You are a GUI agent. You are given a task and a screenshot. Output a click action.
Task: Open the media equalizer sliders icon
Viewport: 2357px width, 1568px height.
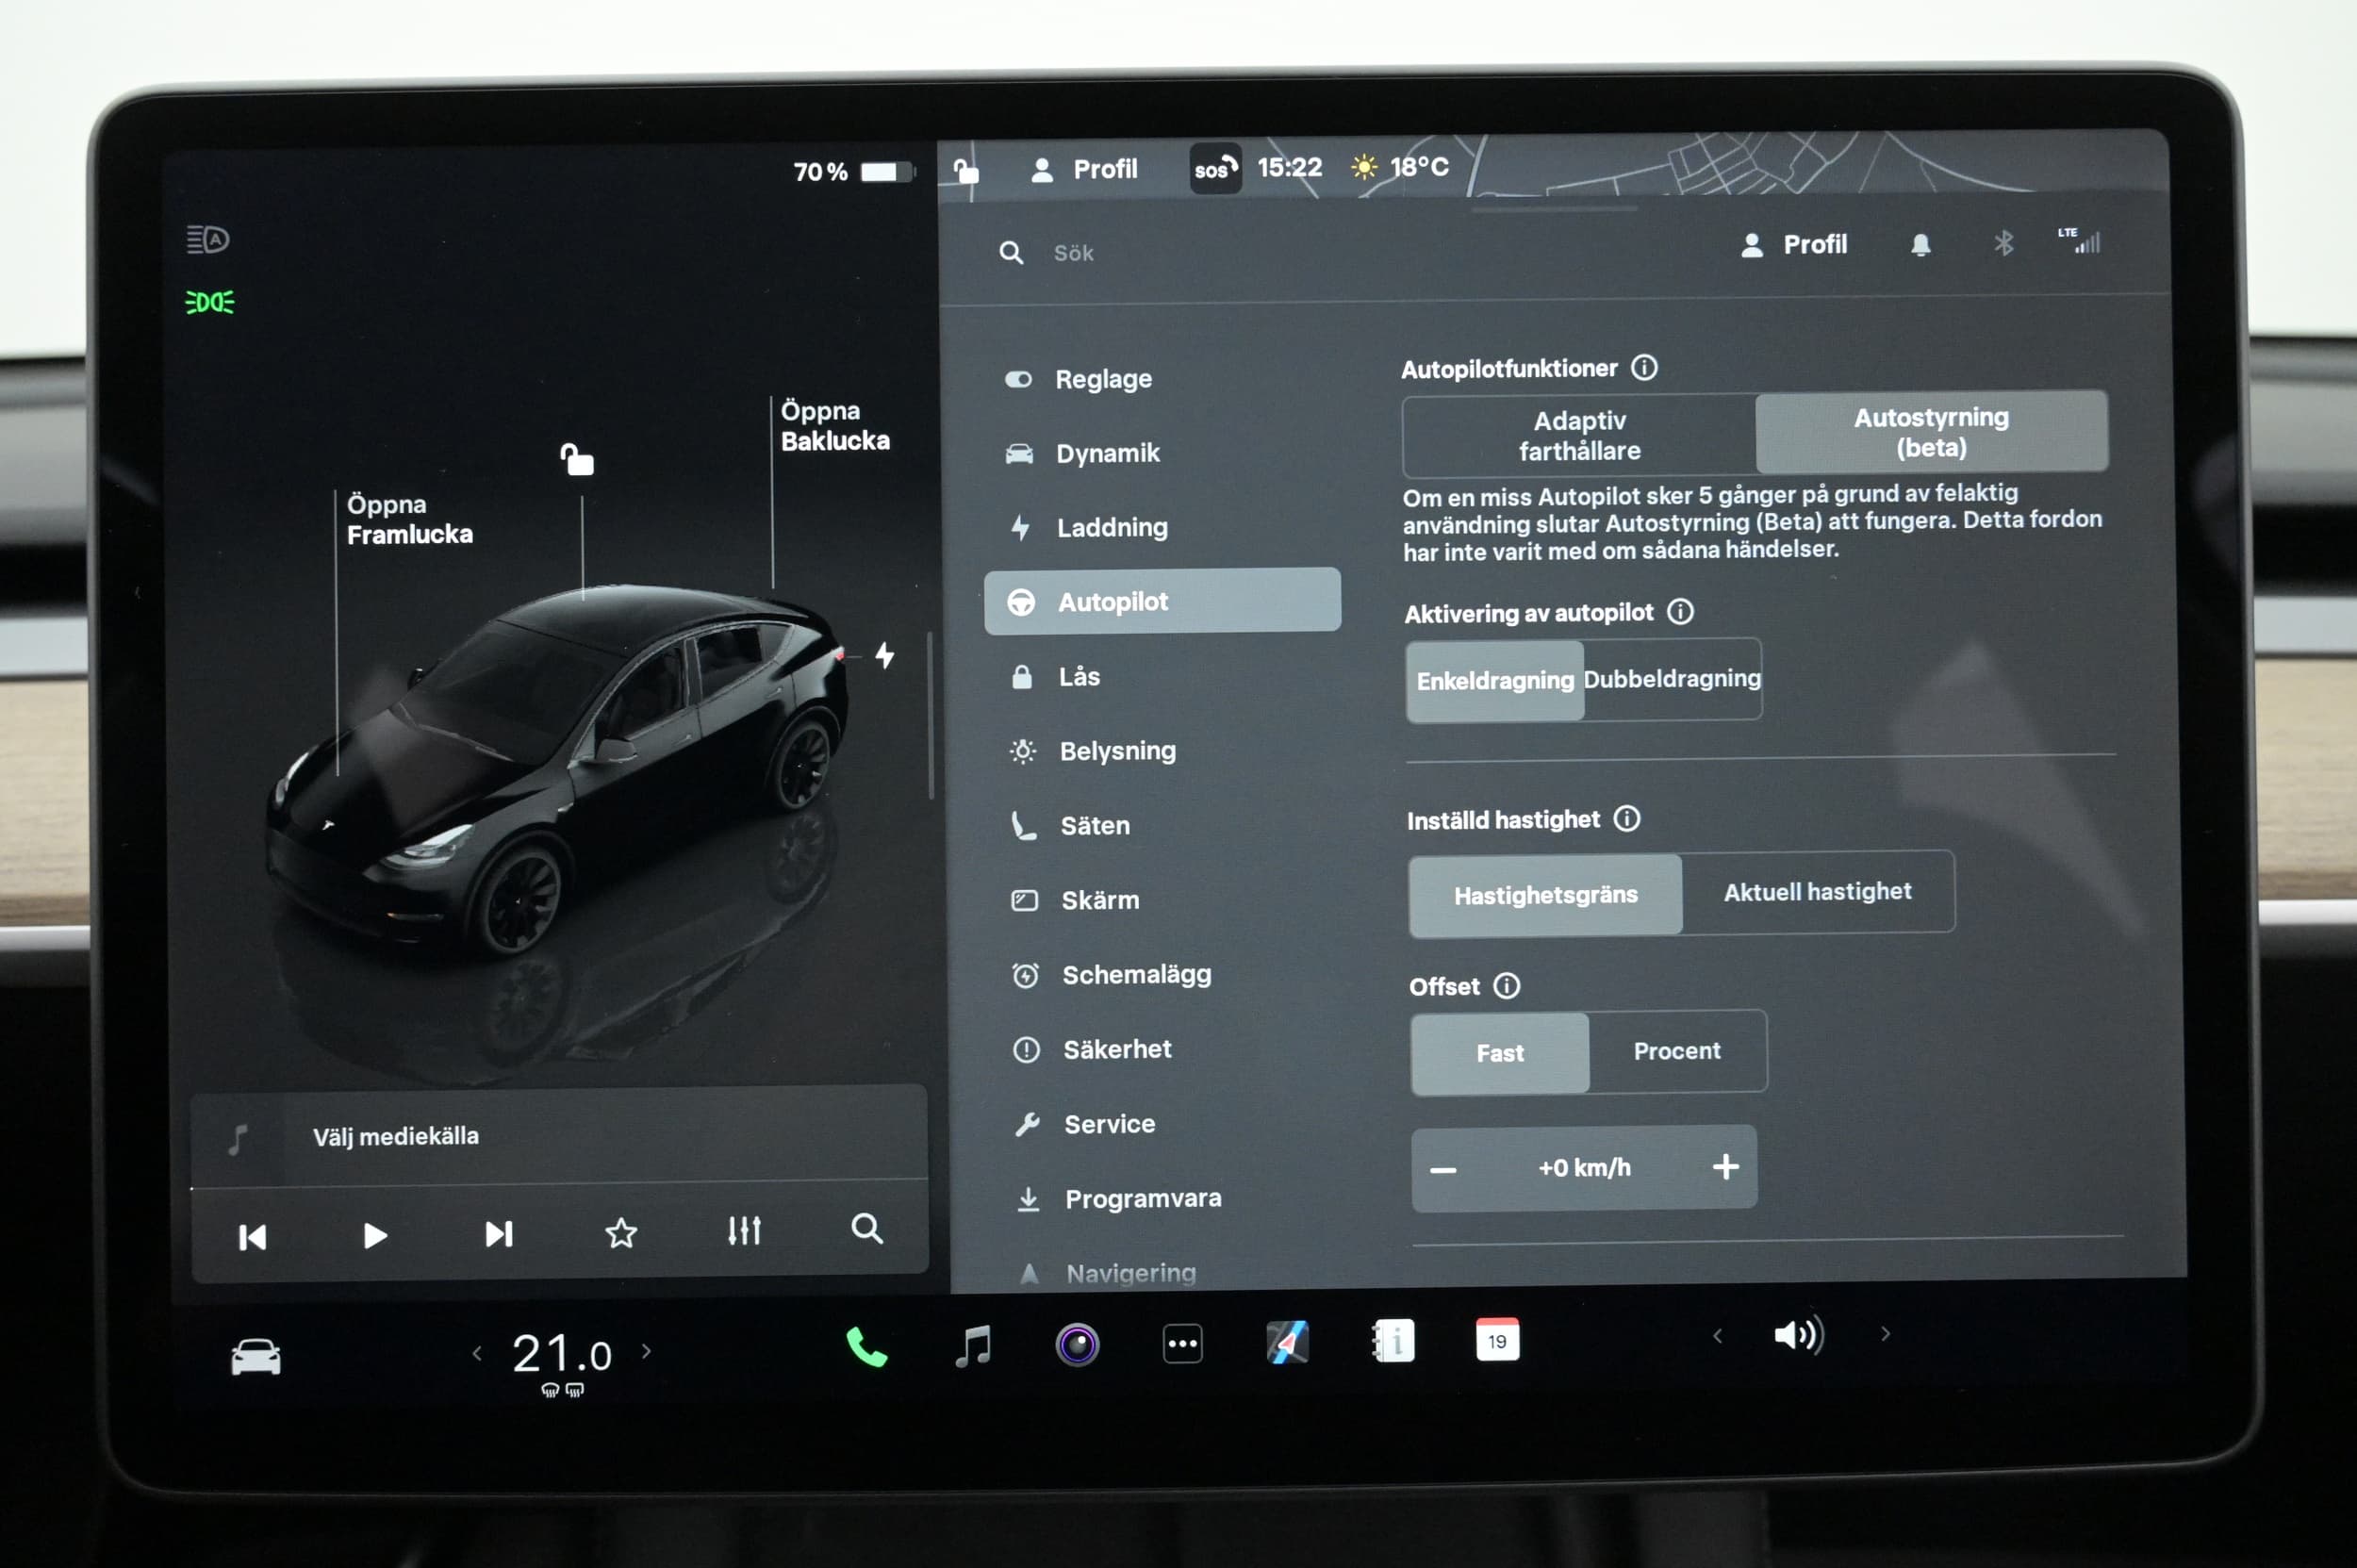click(x=744, y=1230)
